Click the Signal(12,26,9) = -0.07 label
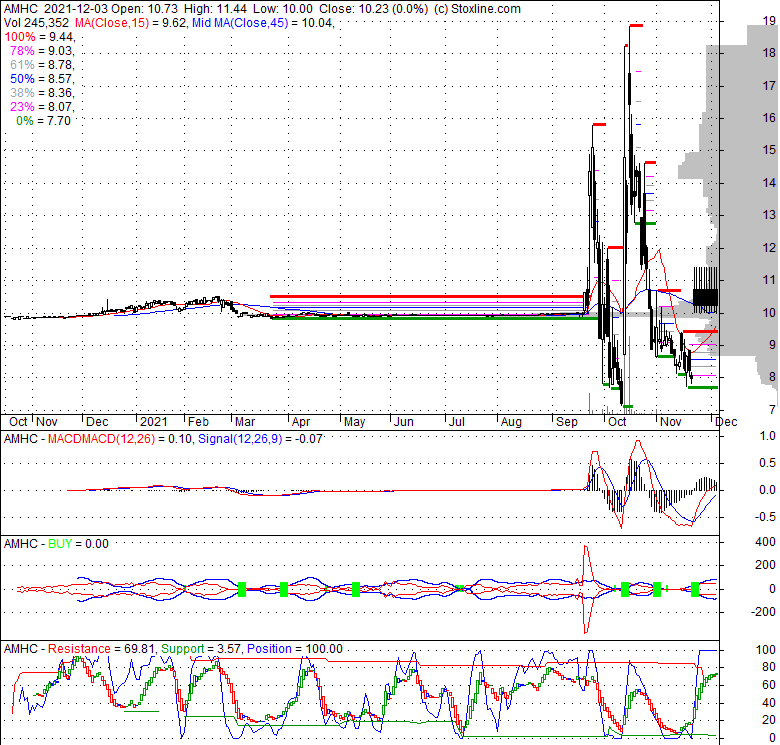The height and width of the screenshot is (745, 780). point(260,439)
